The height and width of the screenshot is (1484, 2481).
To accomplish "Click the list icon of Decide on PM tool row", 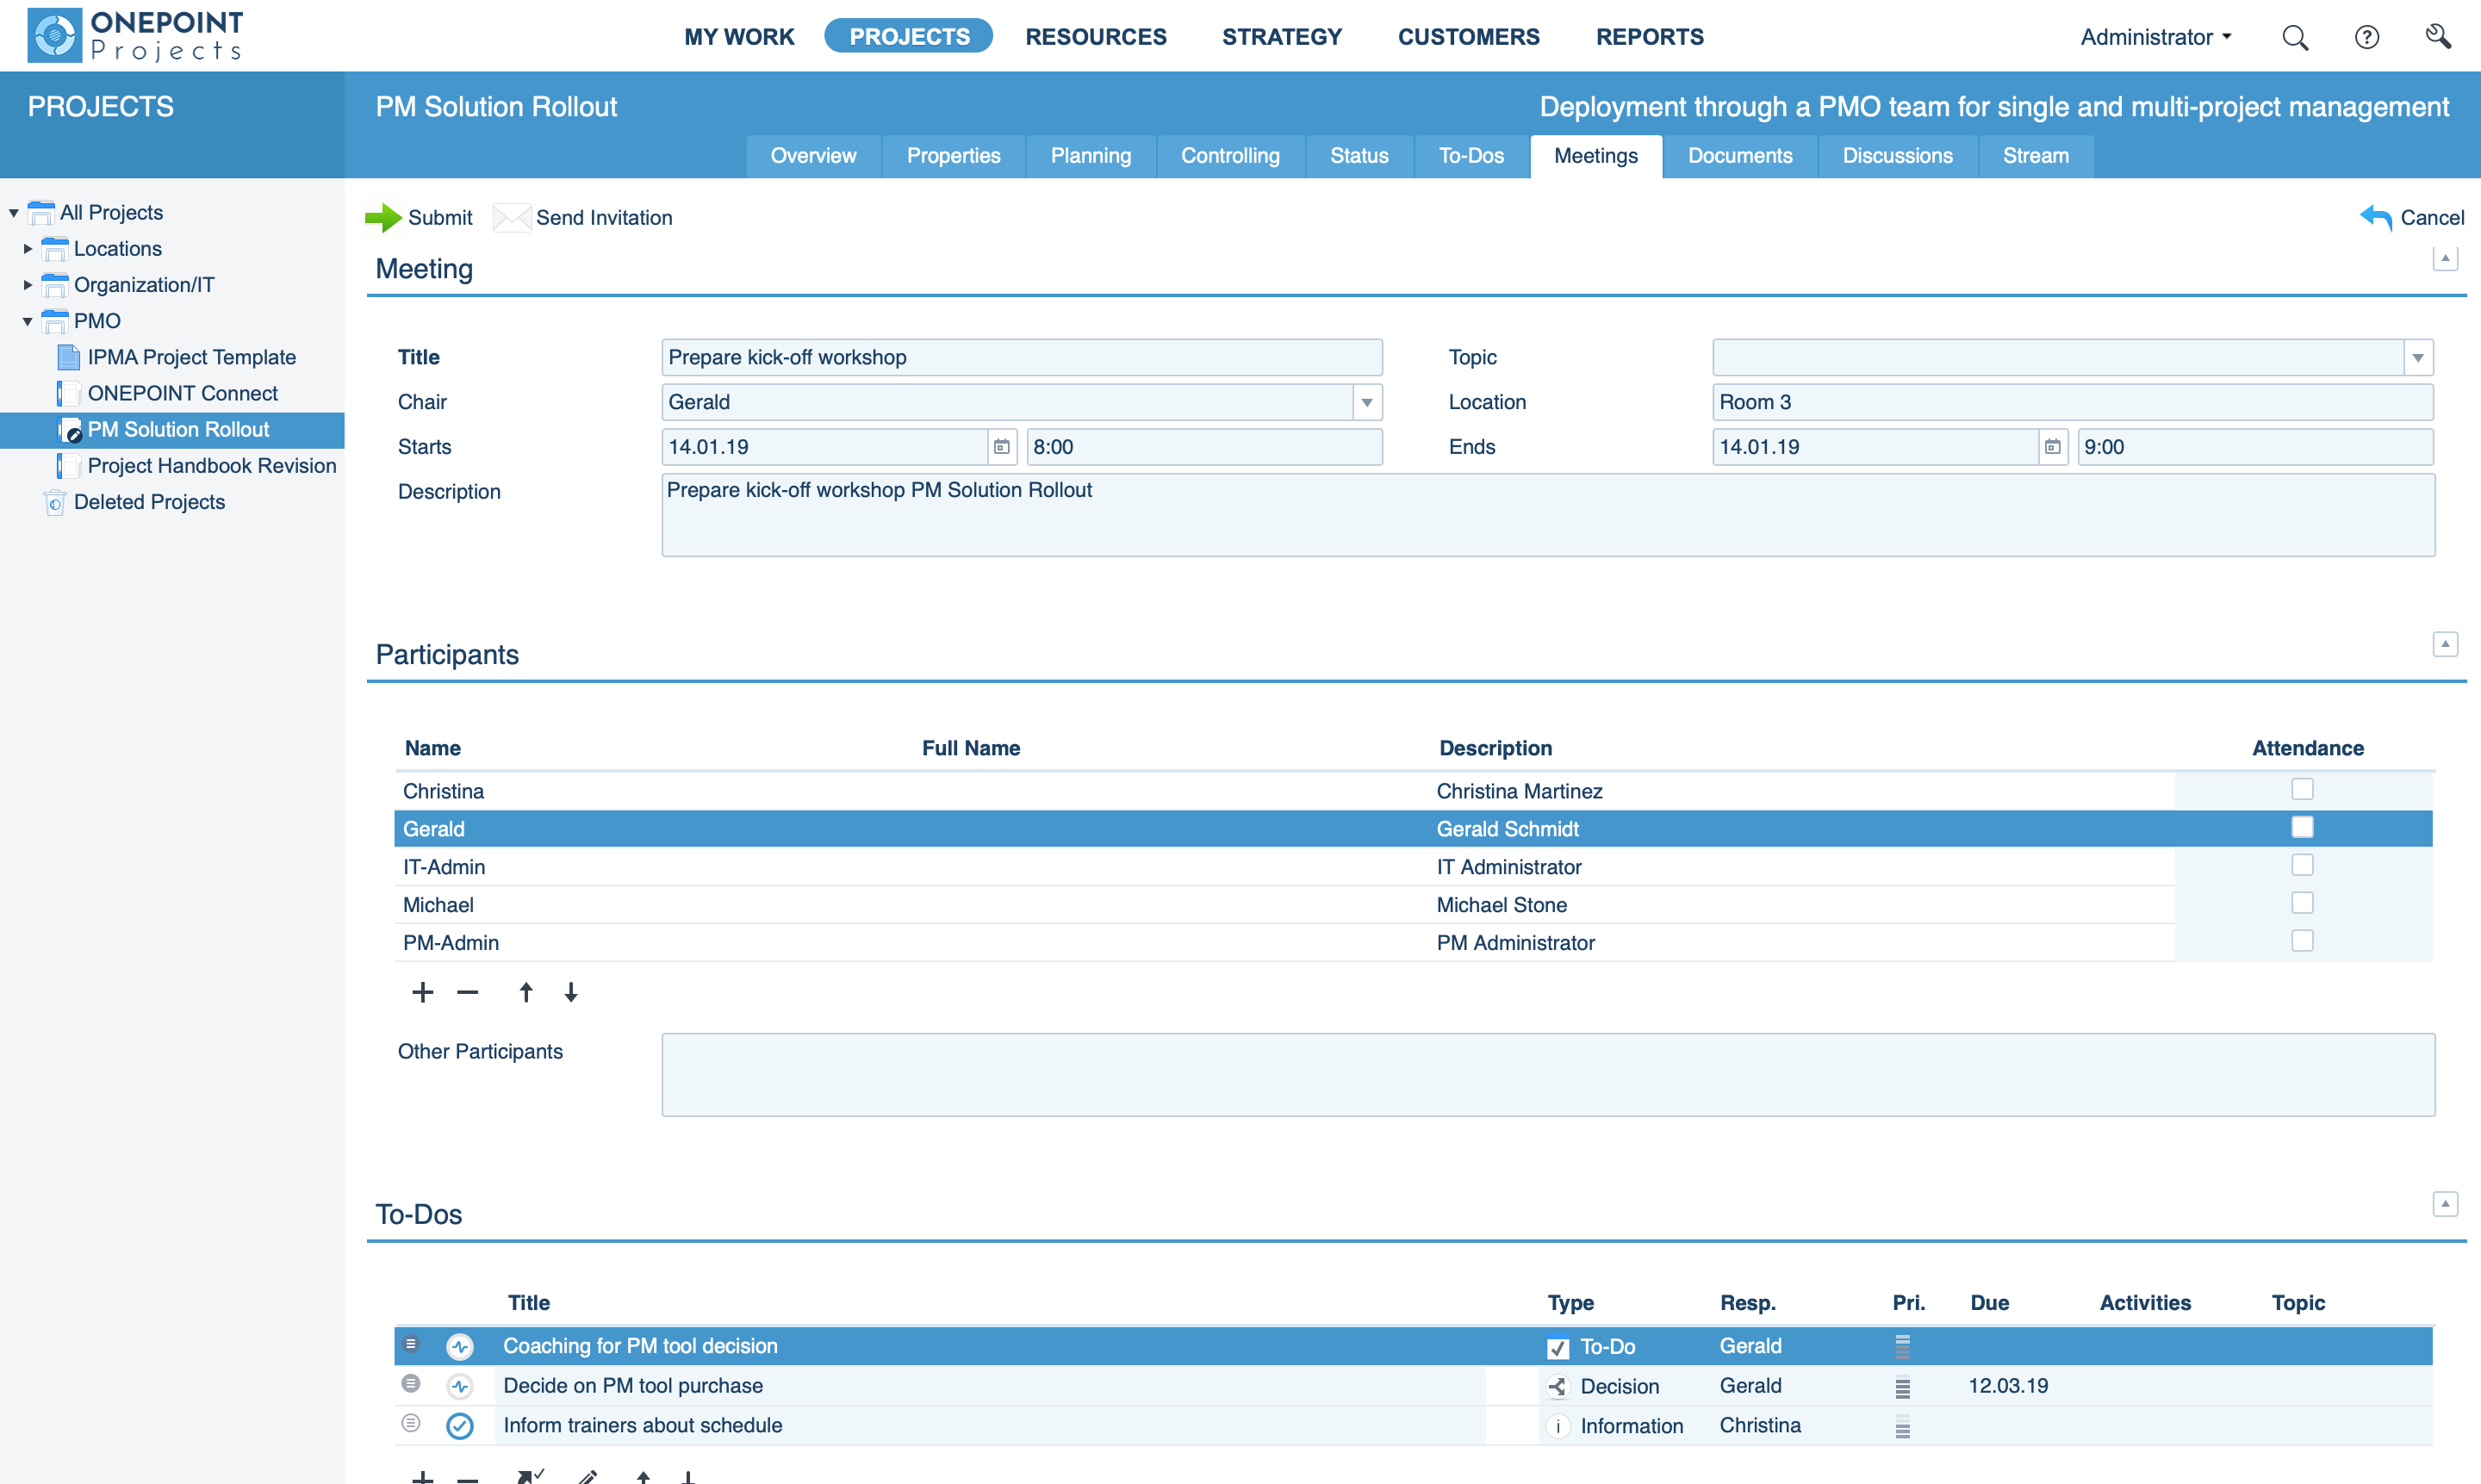I will [x=411, y=1384].
